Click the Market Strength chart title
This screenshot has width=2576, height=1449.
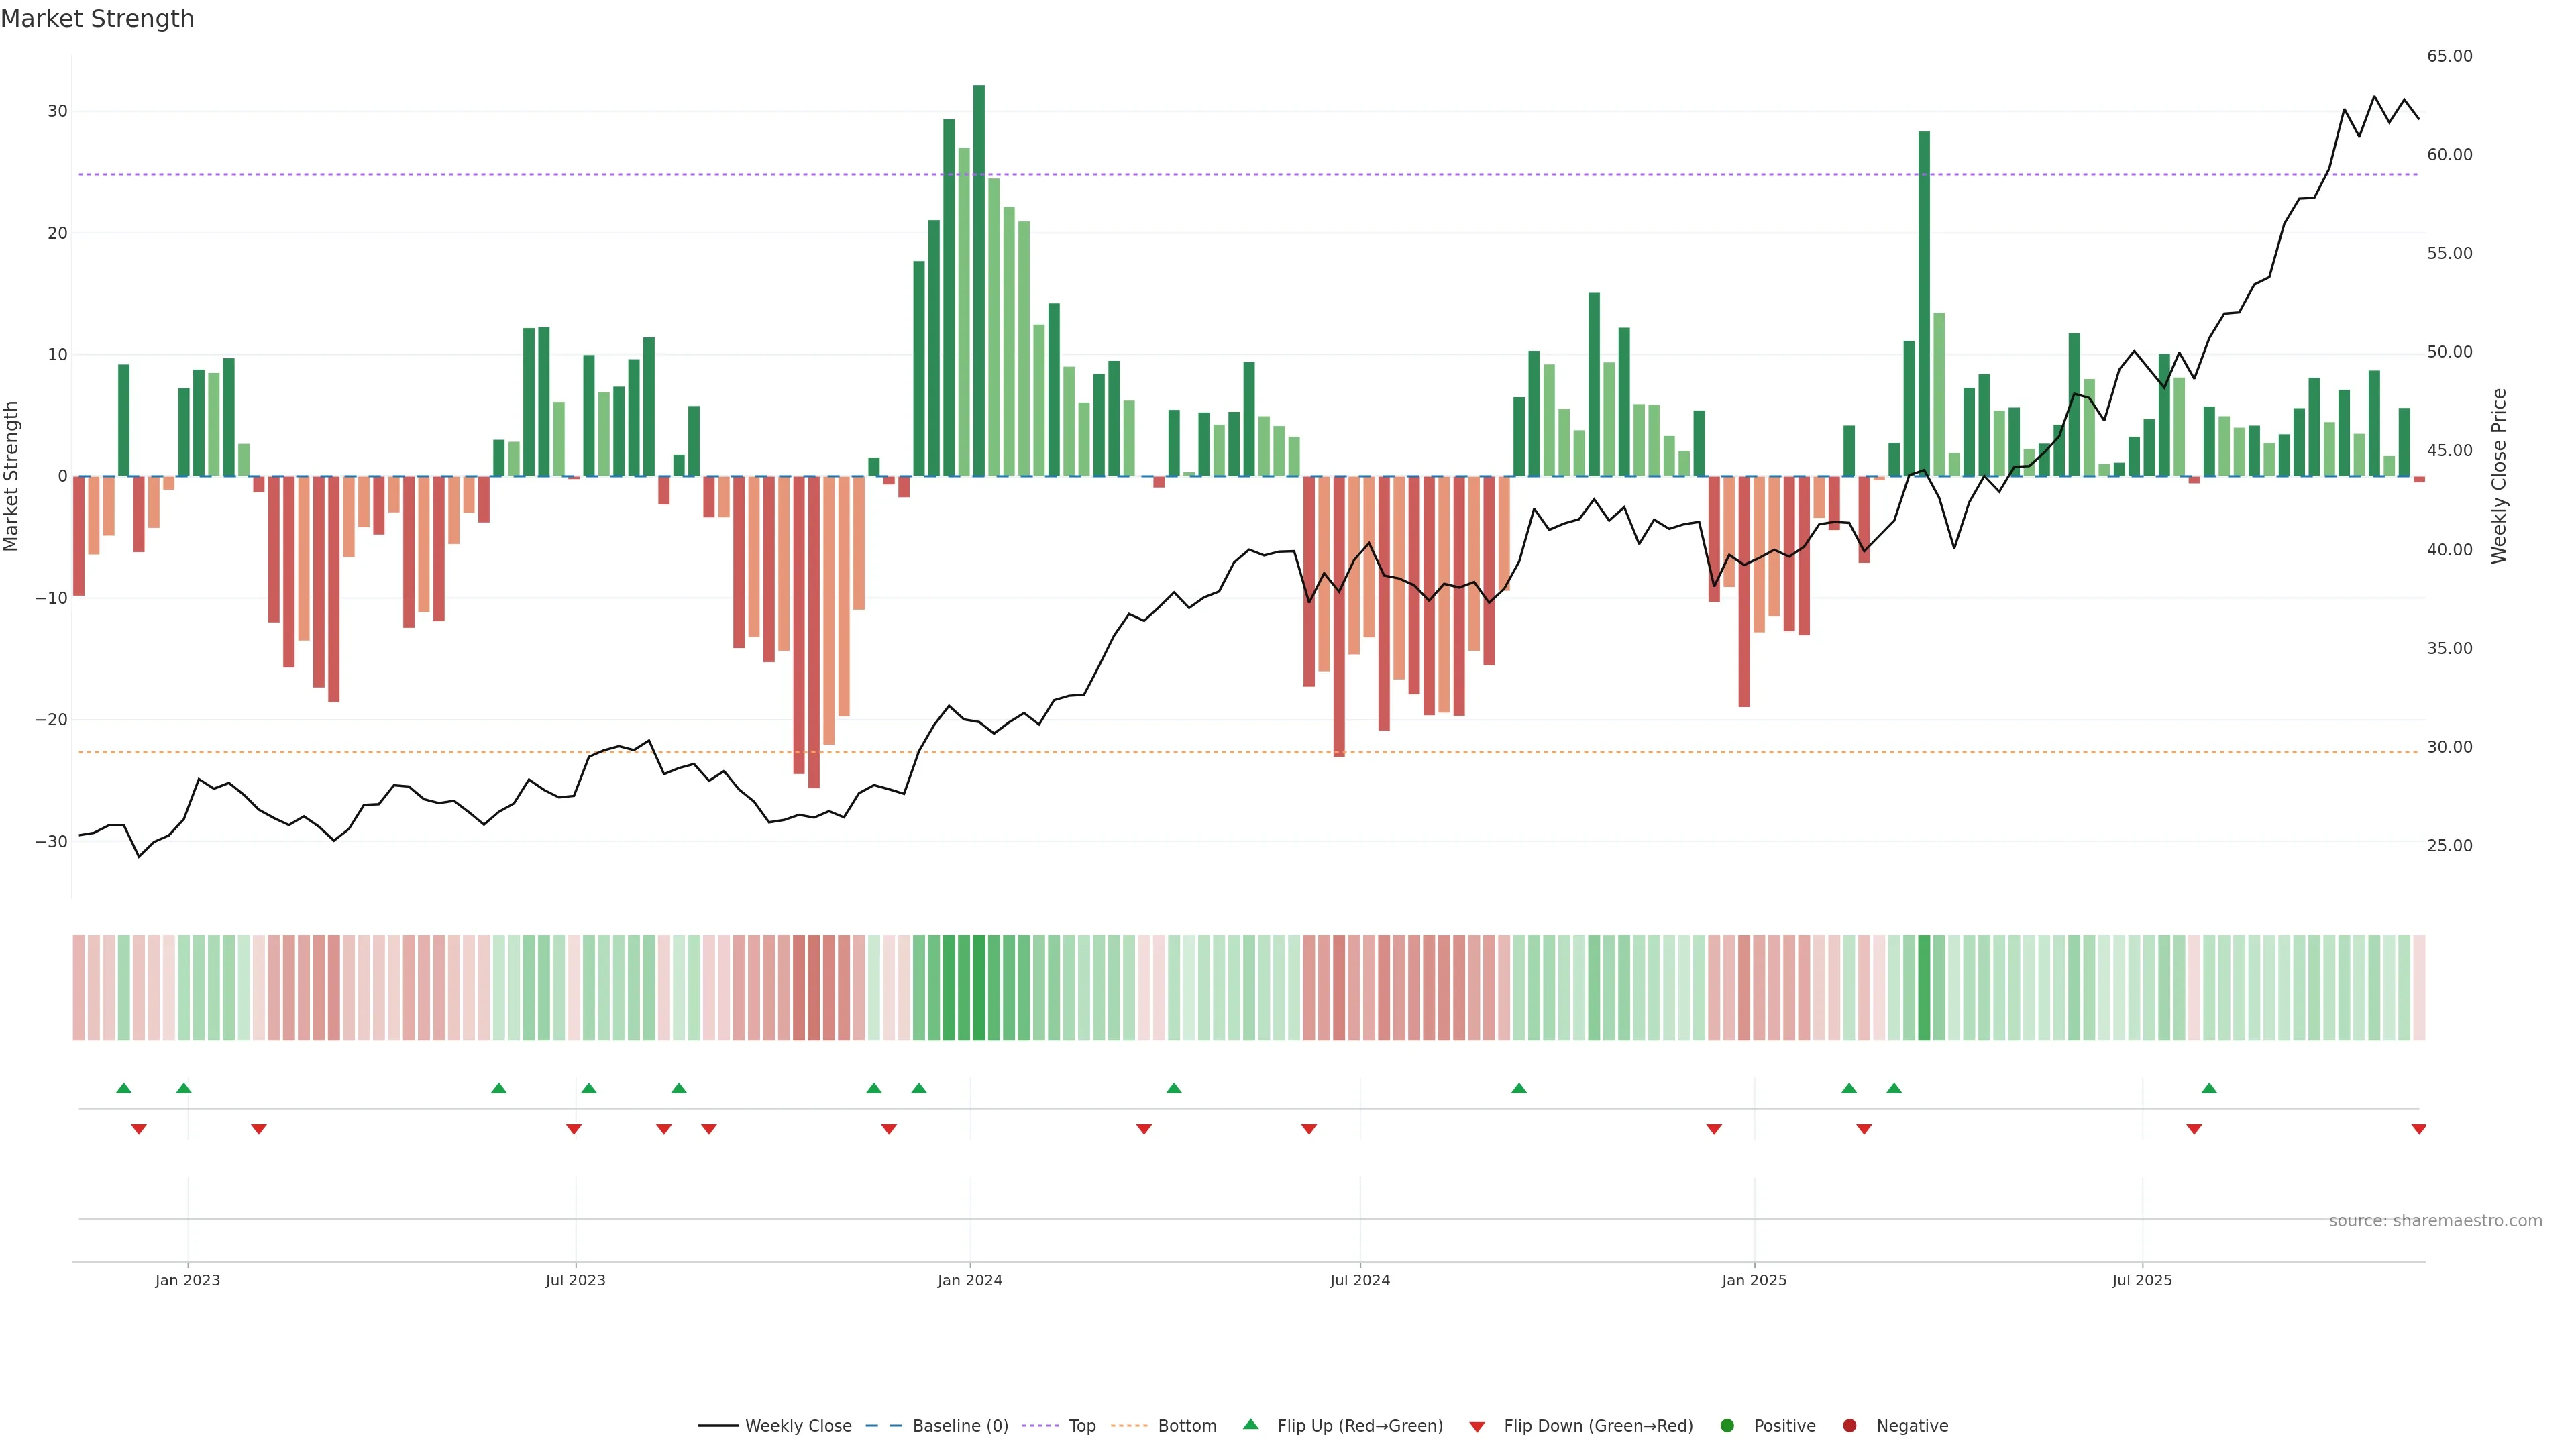point(97,19)
